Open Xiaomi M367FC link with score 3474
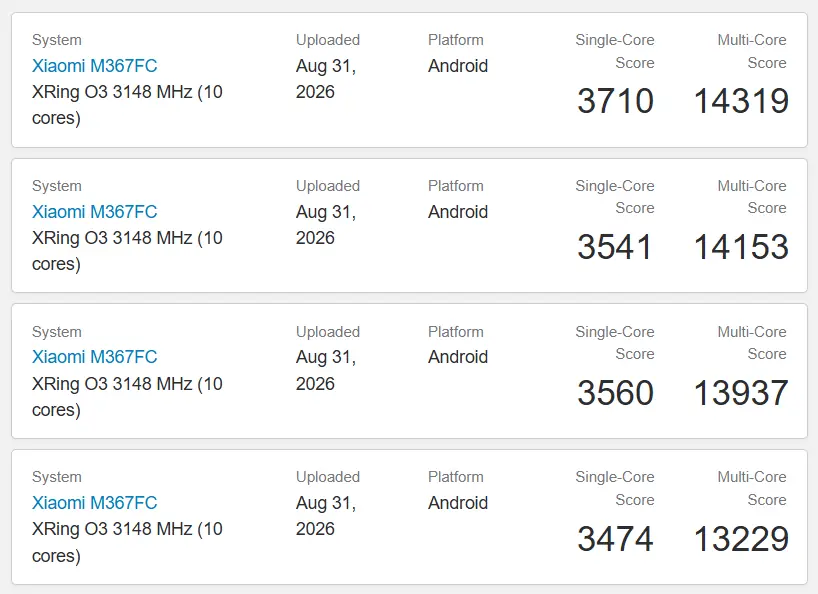This screenshot has height=594, width=818. 94,503
